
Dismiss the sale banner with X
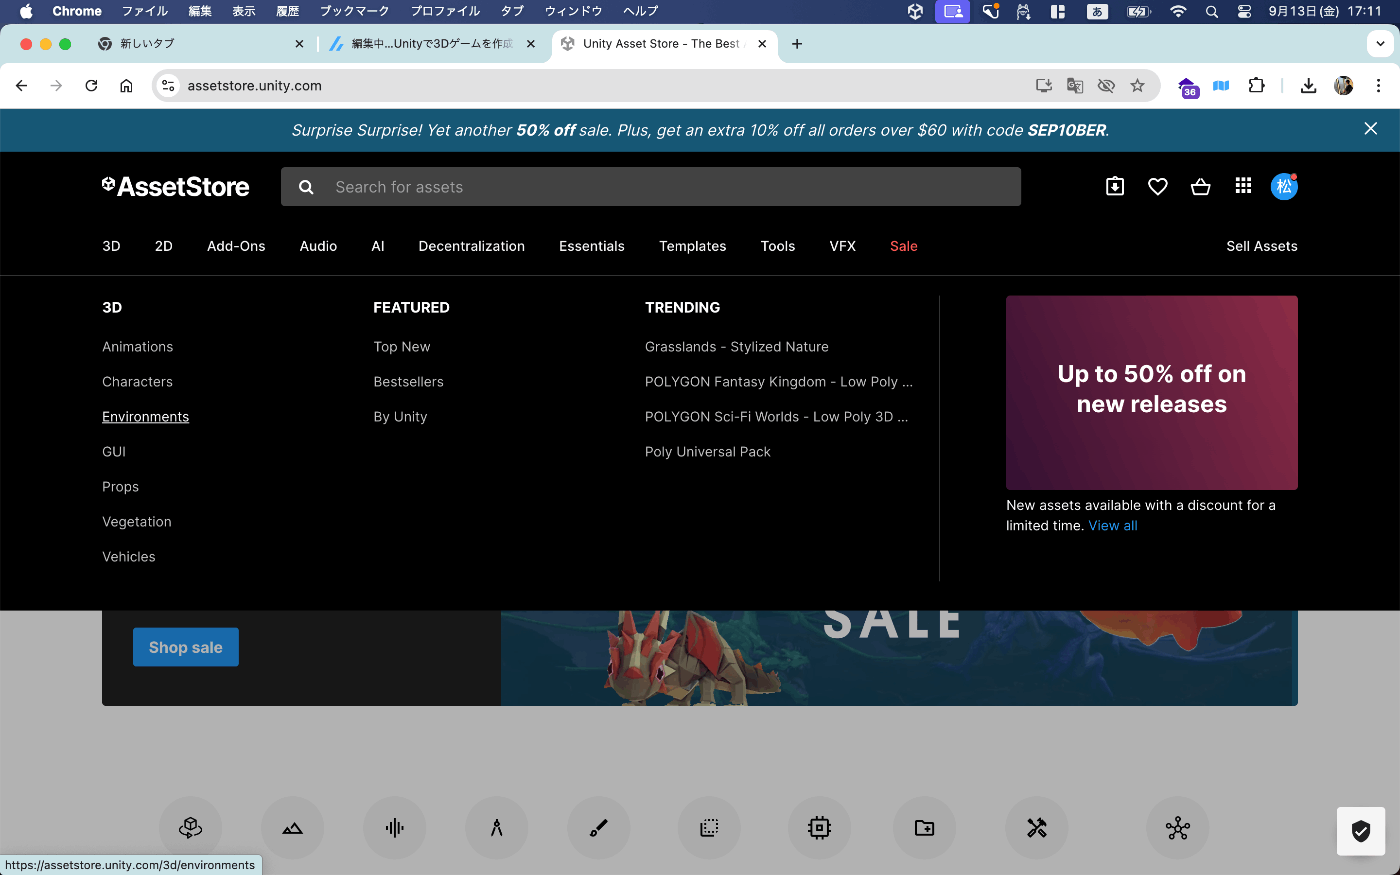[1371, 129]
